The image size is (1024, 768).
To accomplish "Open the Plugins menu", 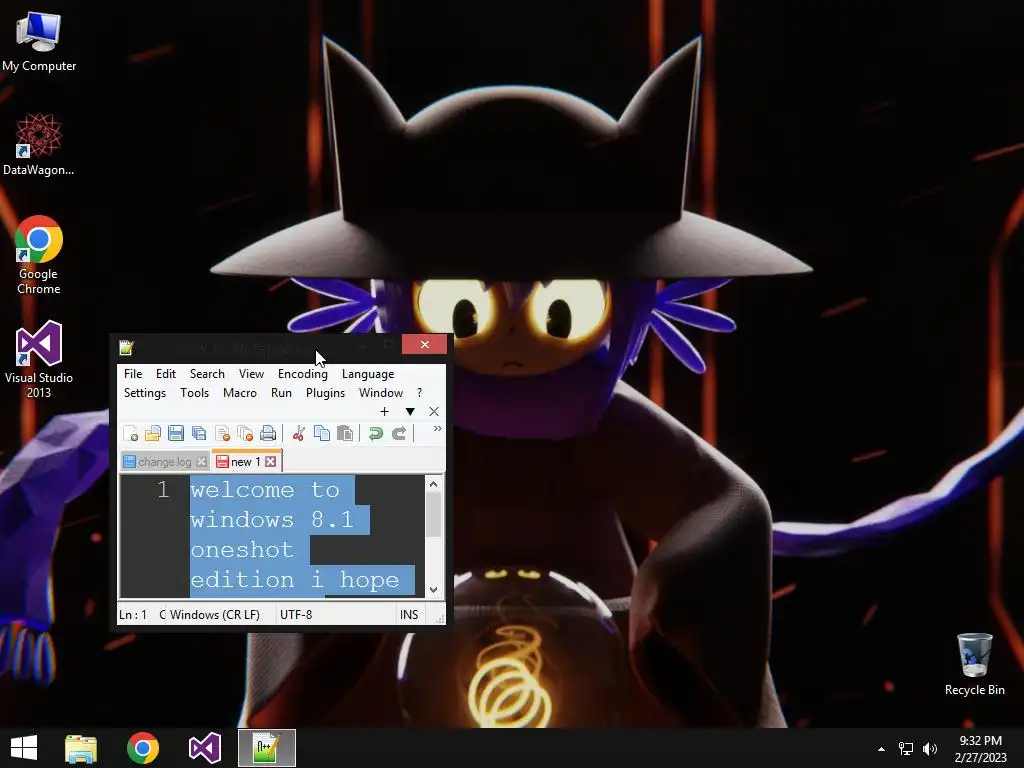I will click(x=325, y=392).
